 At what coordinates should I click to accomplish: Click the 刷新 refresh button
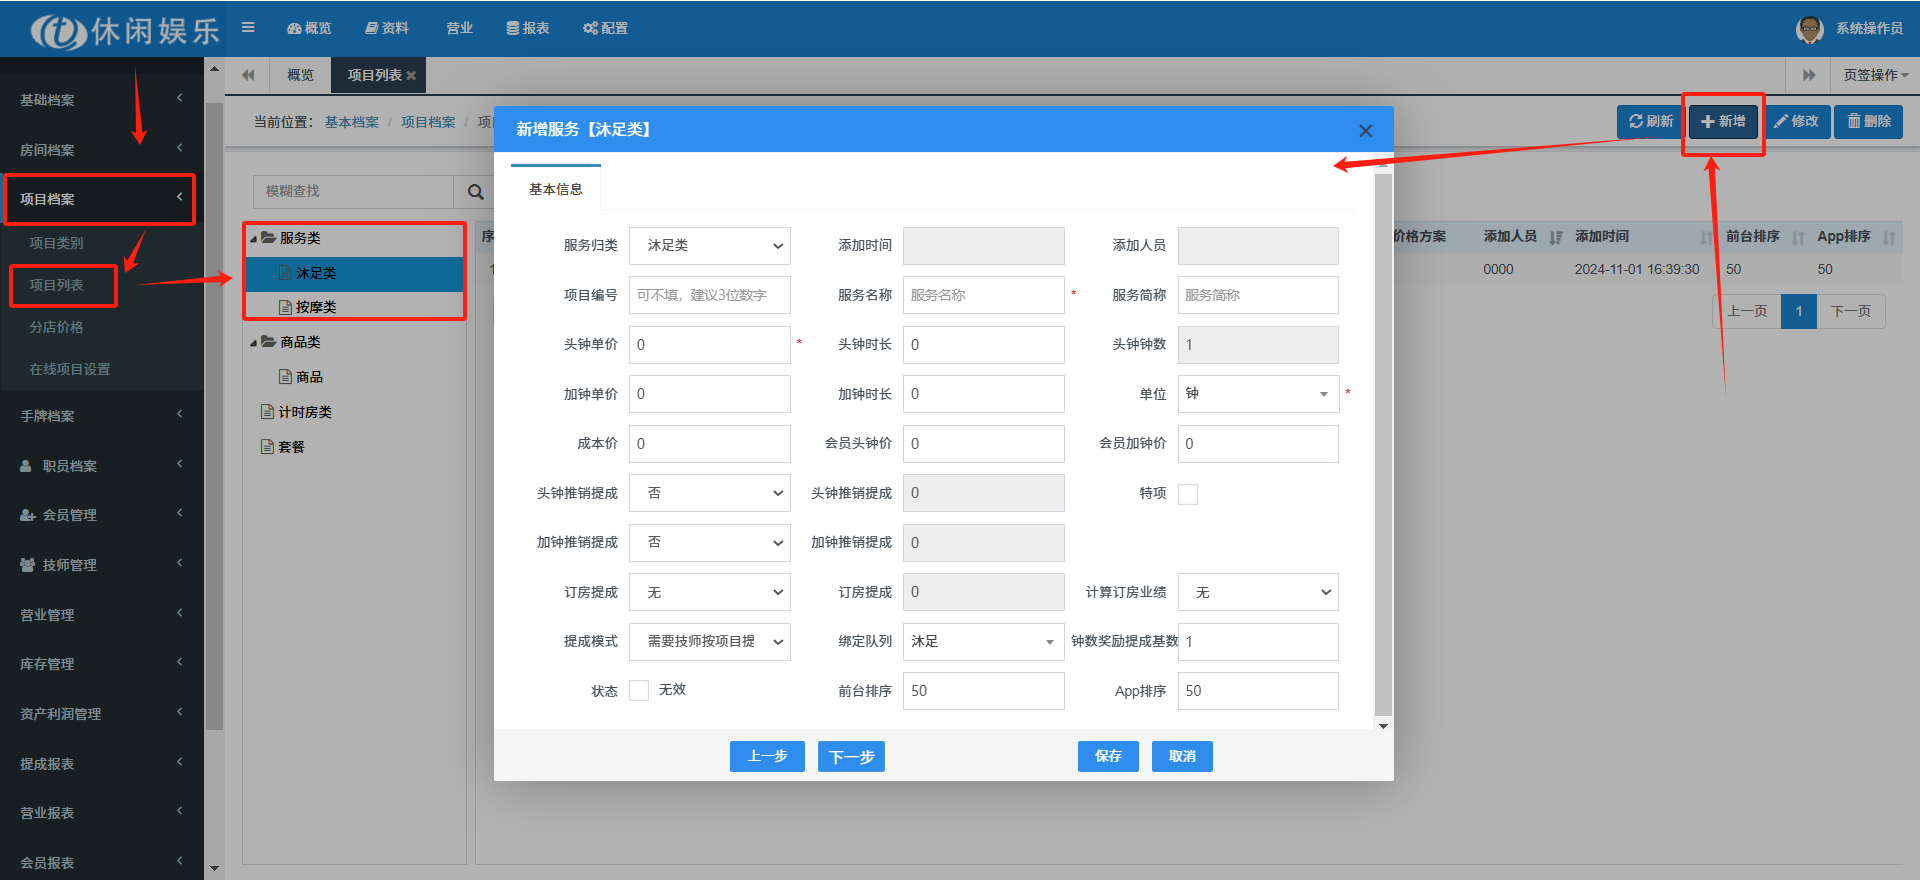click(x=1650, y=121)
